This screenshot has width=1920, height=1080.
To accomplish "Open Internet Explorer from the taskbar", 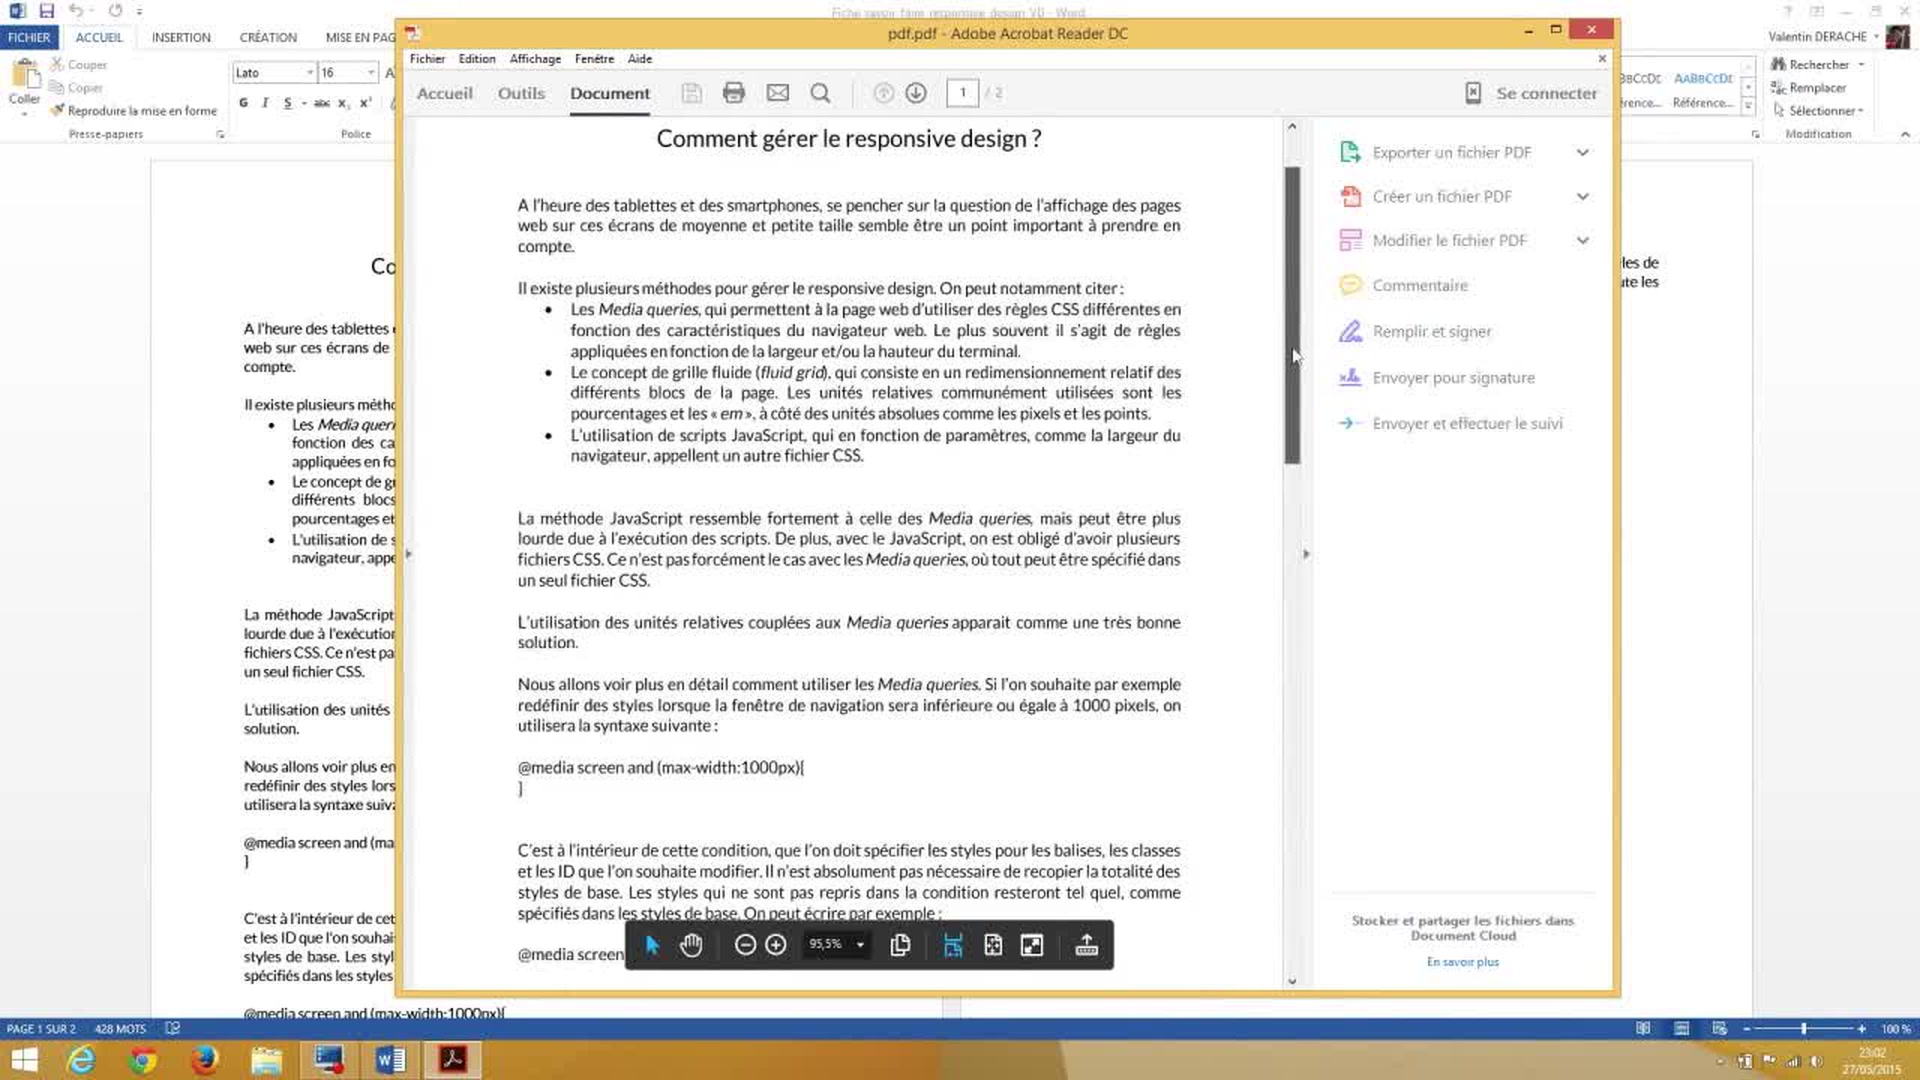I will [81, 1059].
